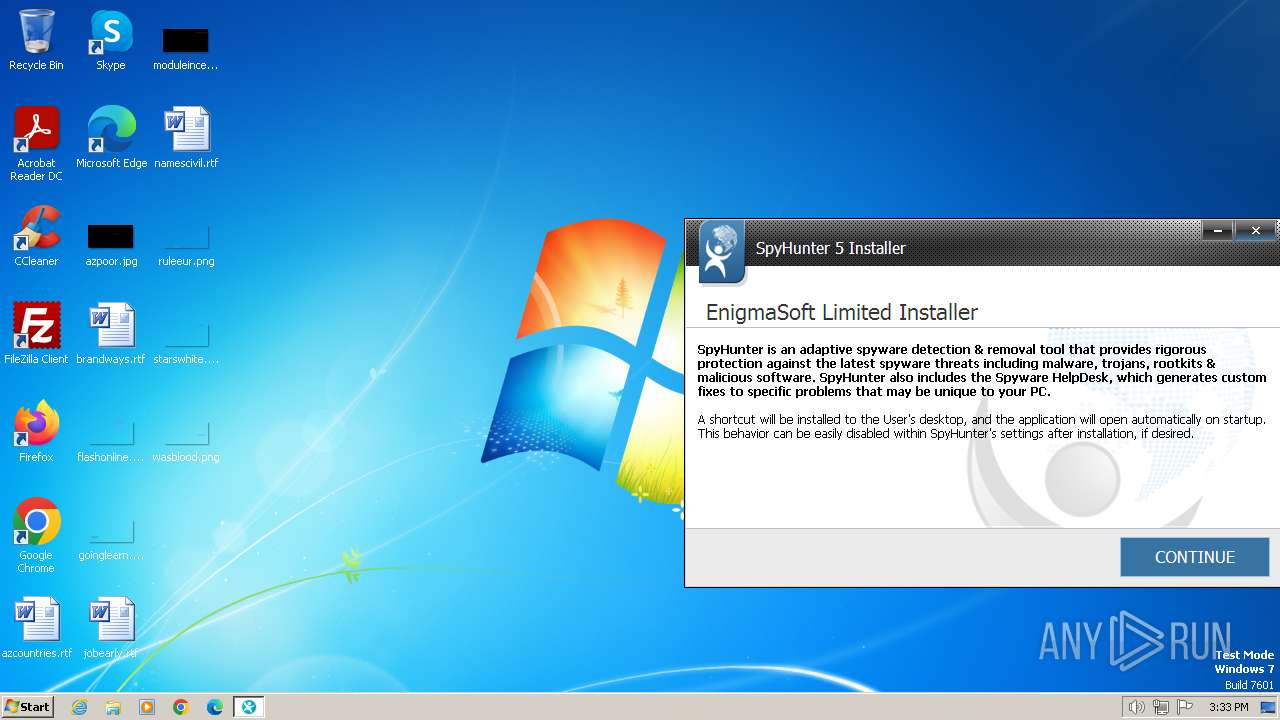
Task: Close the SpyHunter 5 Installer window
Action: tap(1255, 231)
